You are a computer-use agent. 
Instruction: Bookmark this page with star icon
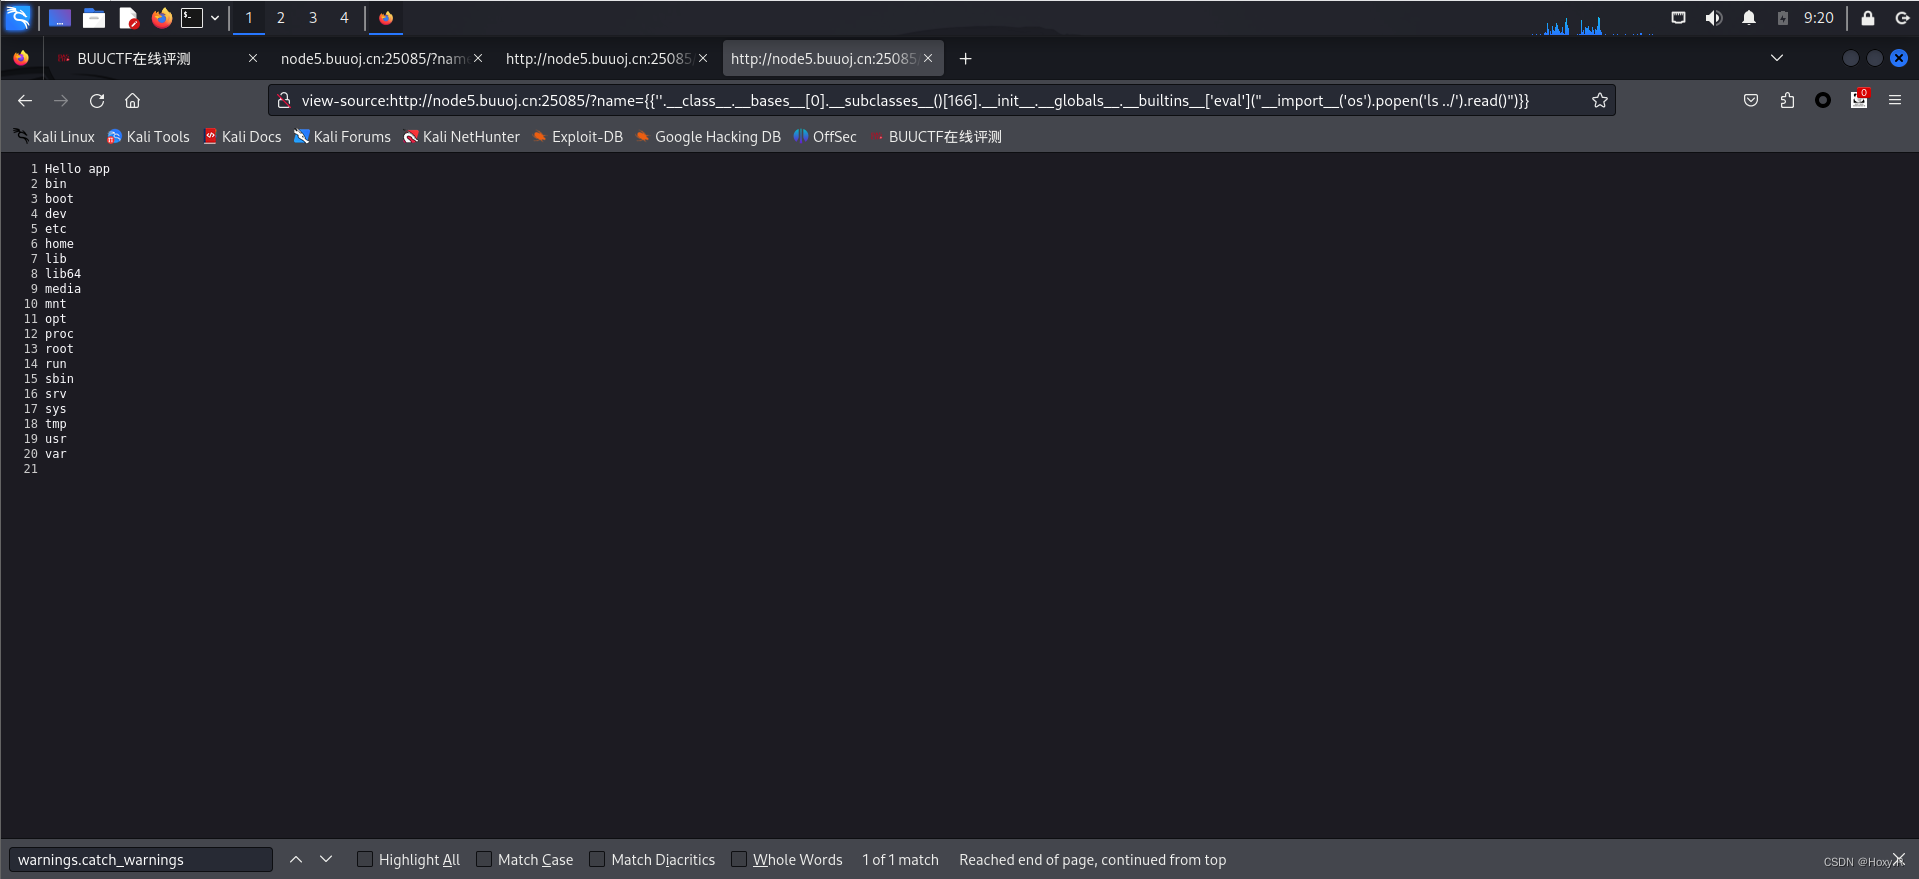click(1600, 100)
